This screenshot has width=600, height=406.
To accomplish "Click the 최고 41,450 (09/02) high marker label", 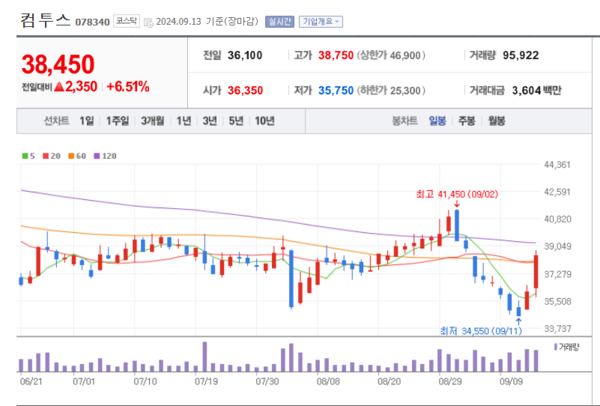I will click(x=457, y=194).
